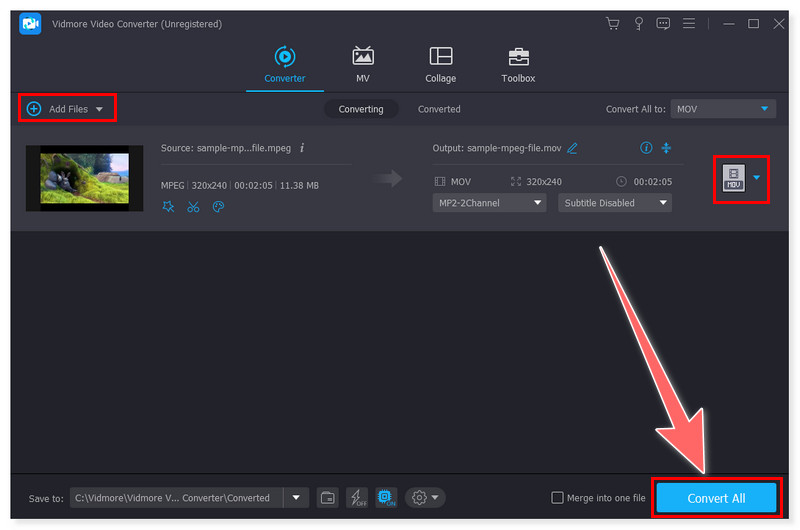Open the shopping cart purchase icon
800x530 pixels.
[x=612, y=23]
